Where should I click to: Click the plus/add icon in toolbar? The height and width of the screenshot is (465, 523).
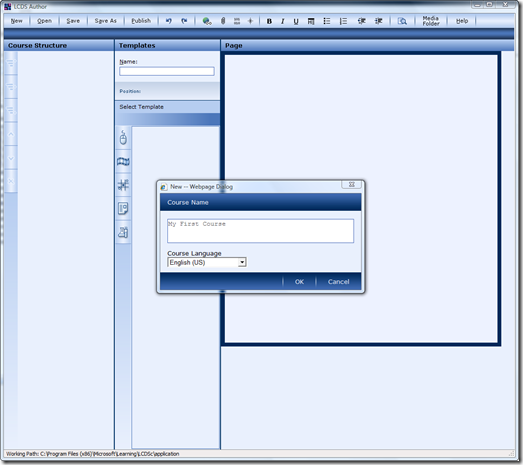pyautogui.click(x=250, y=21)
